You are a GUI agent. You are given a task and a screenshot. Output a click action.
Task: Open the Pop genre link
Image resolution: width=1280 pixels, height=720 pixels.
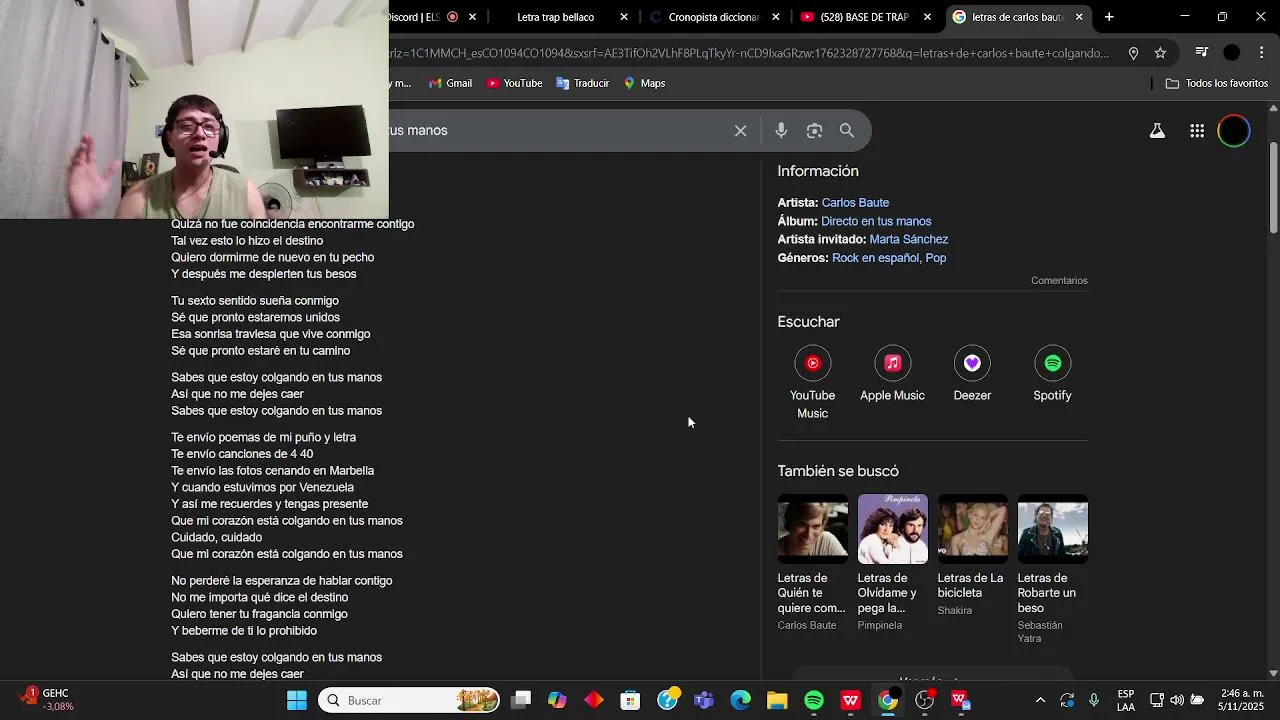(x=936, y=258)
